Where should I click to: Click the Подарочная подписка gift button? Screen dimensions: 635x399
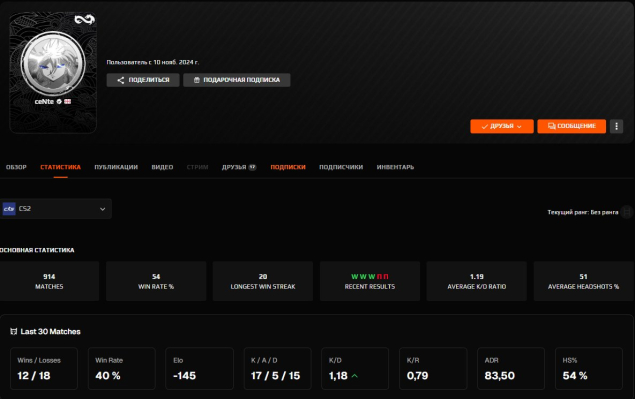point(237,80)
